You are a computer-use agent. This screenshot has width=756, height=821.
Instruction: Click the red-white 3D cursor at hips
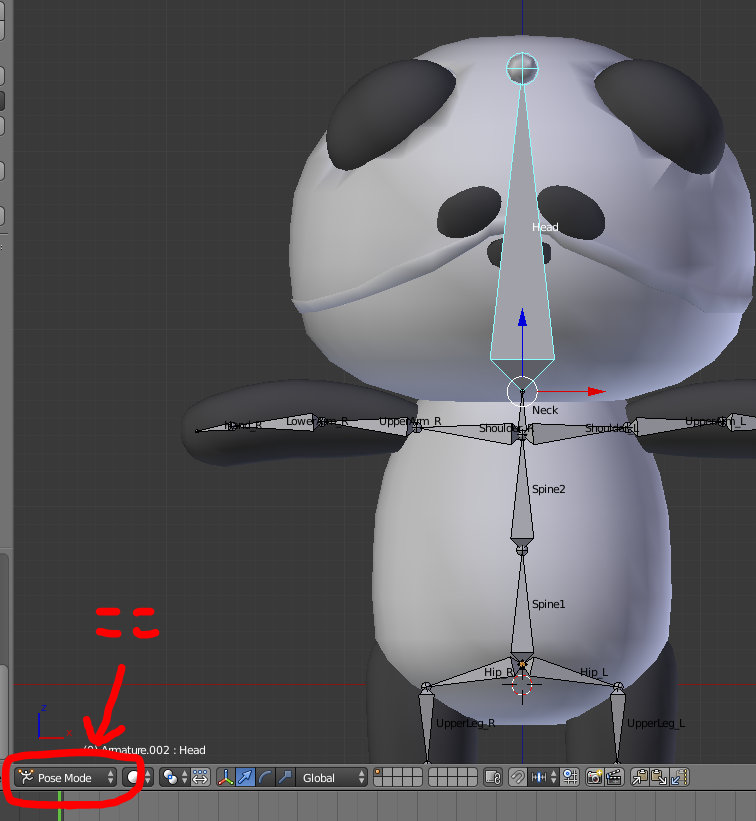521,684
